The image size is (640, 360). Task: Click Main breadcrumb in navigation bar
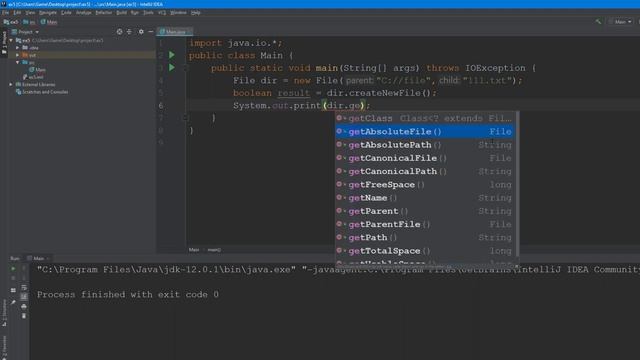[x=49, y=22]
